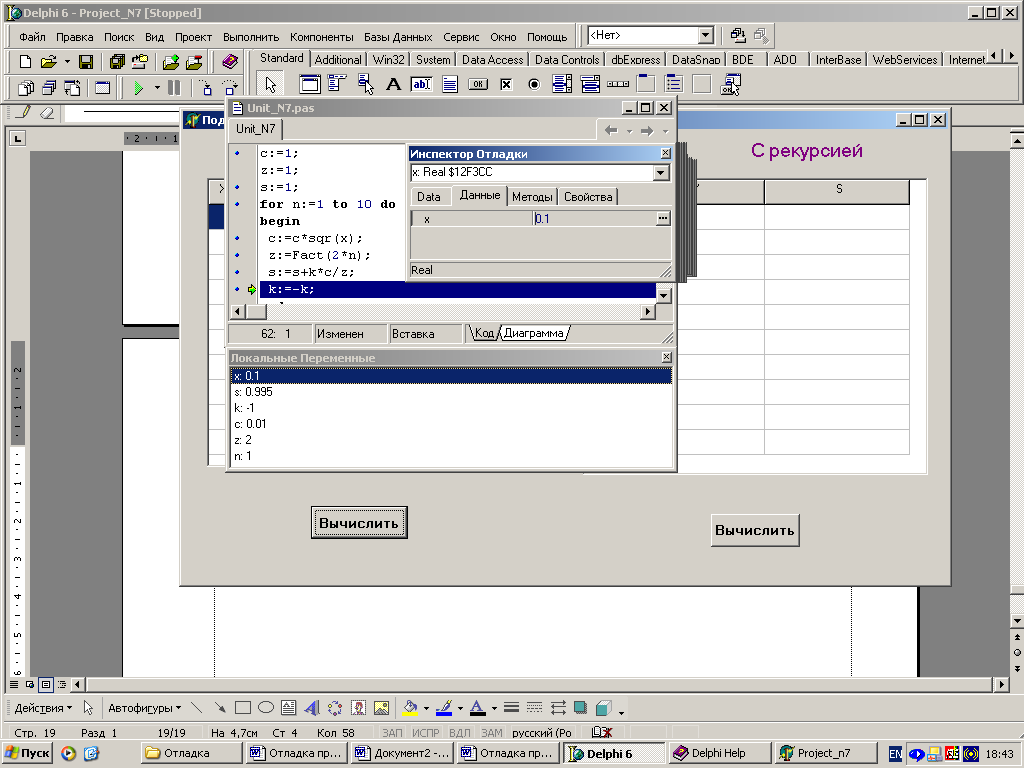Click the View Form icon

[x=49, y=88]
